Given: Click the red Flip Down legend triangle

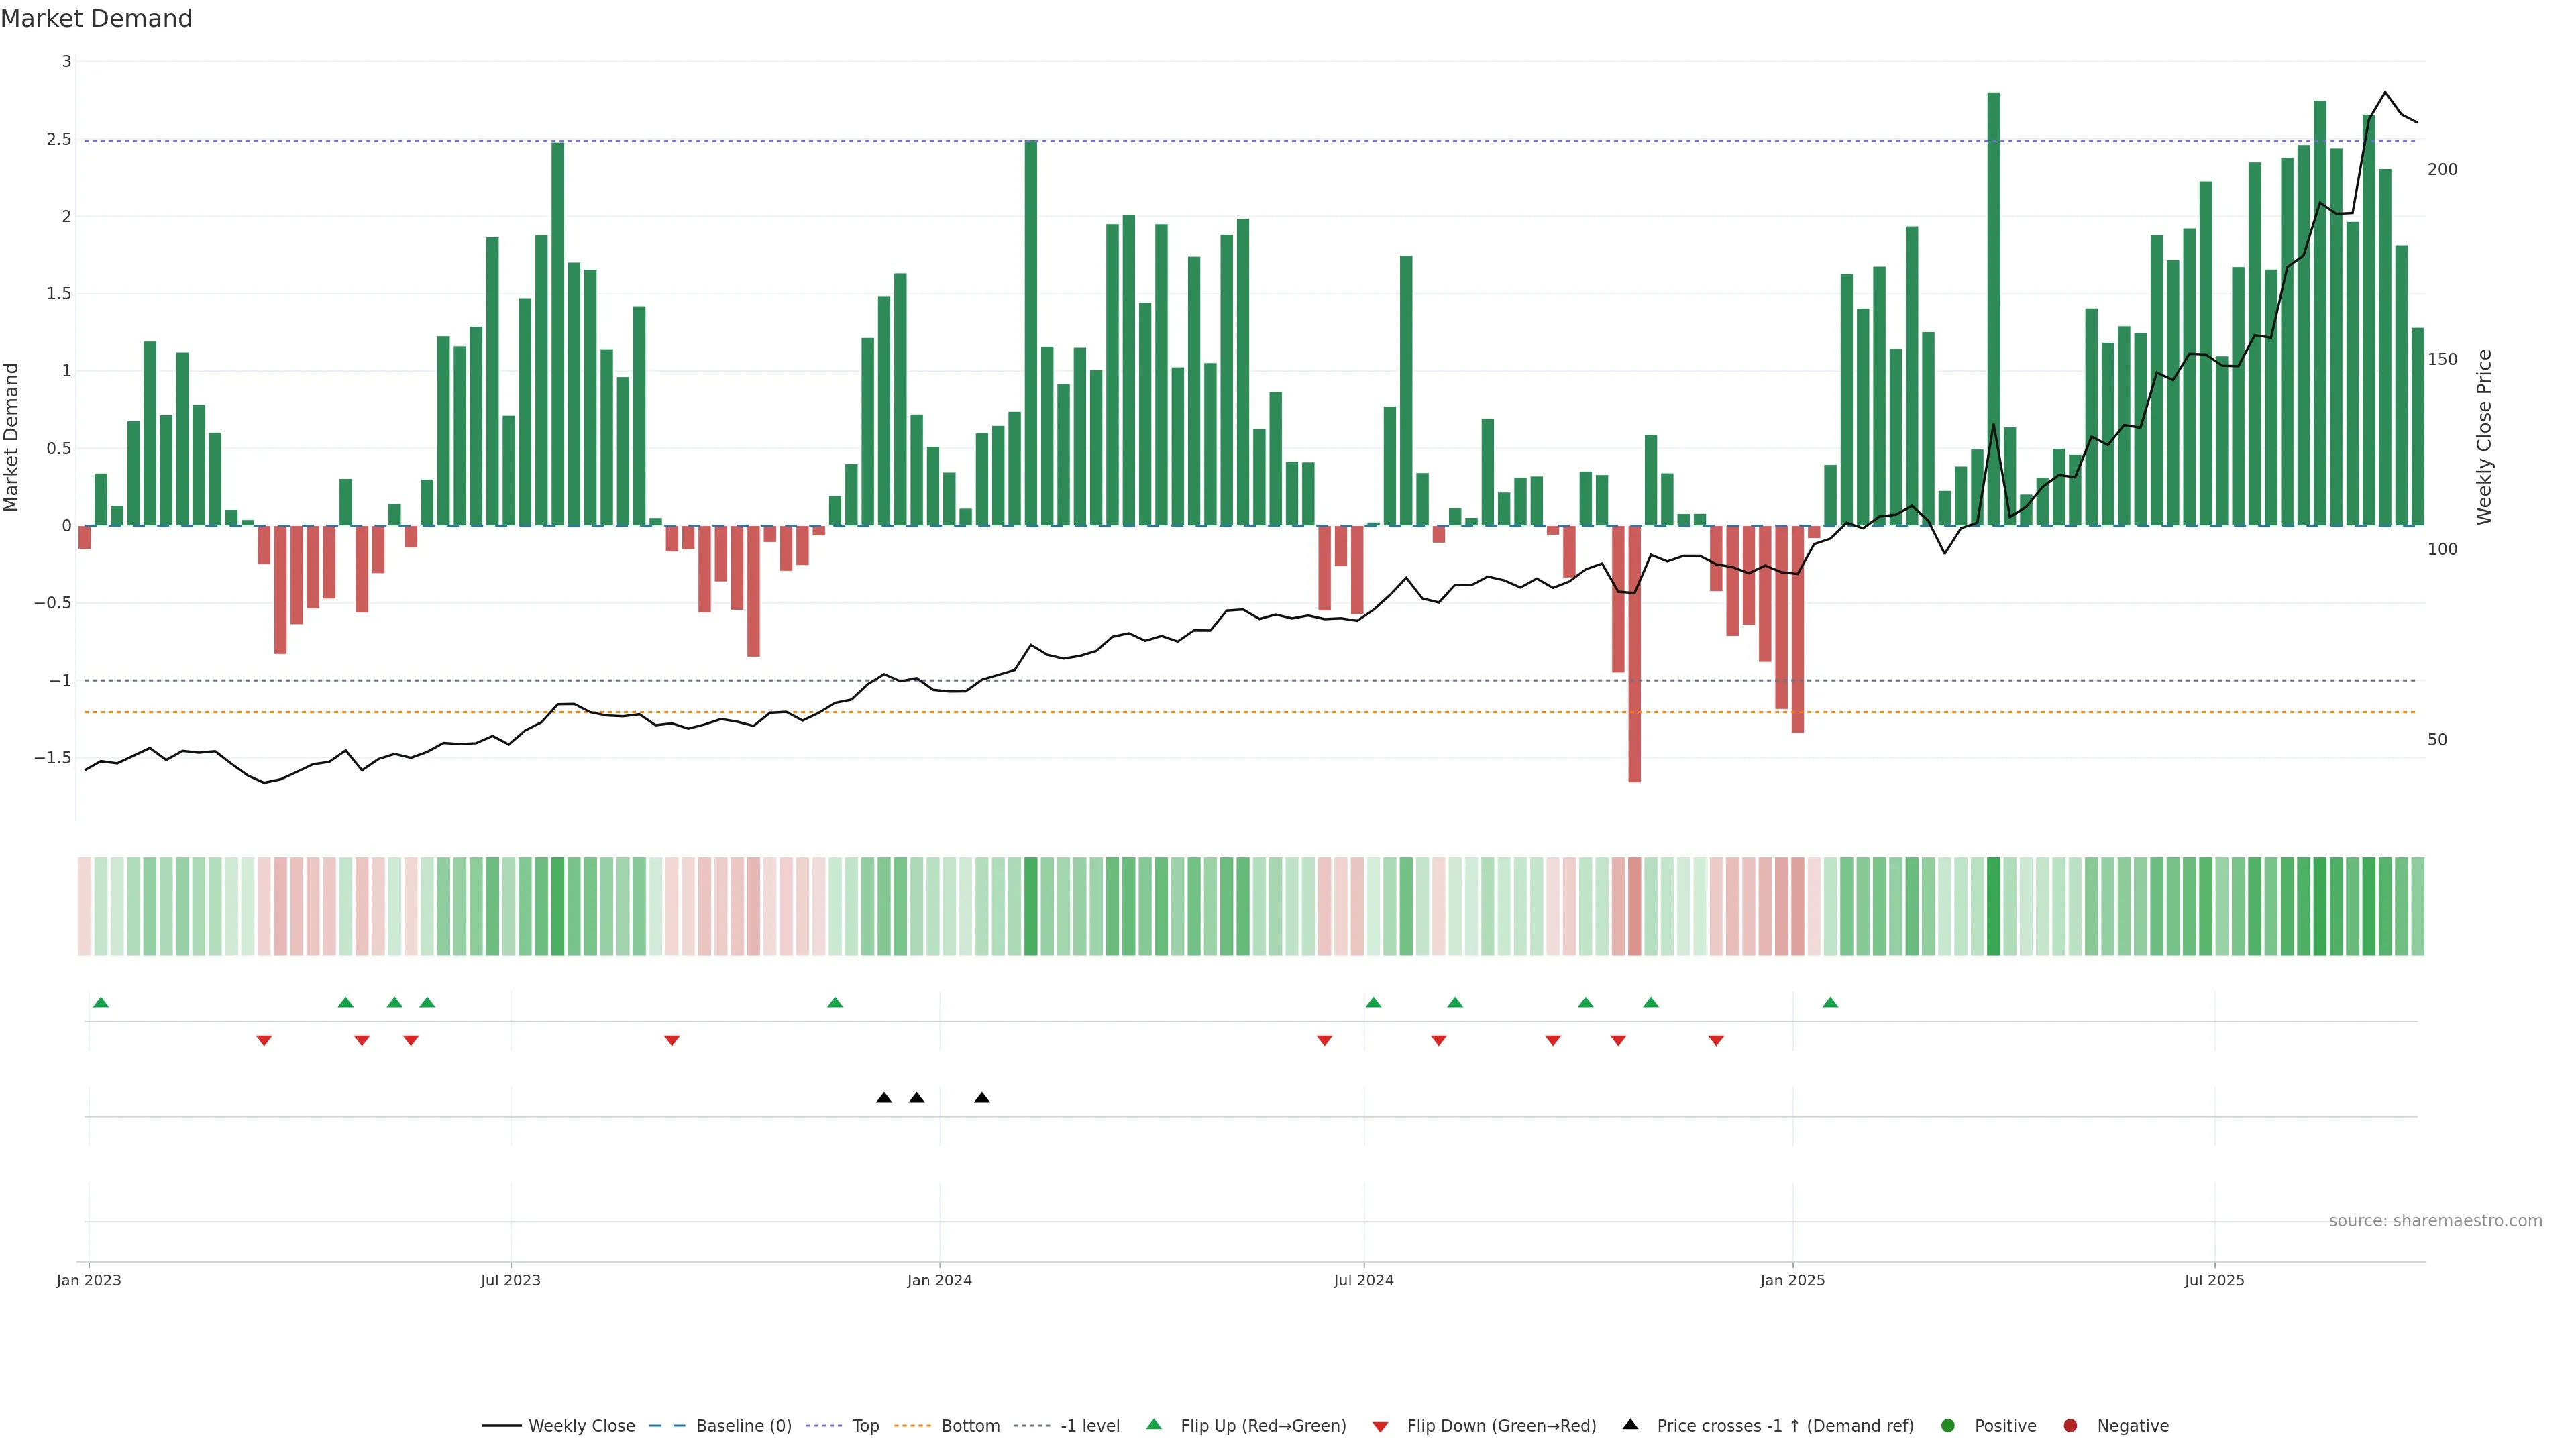Looking at the screenshot, I should coord(1380,1427).
